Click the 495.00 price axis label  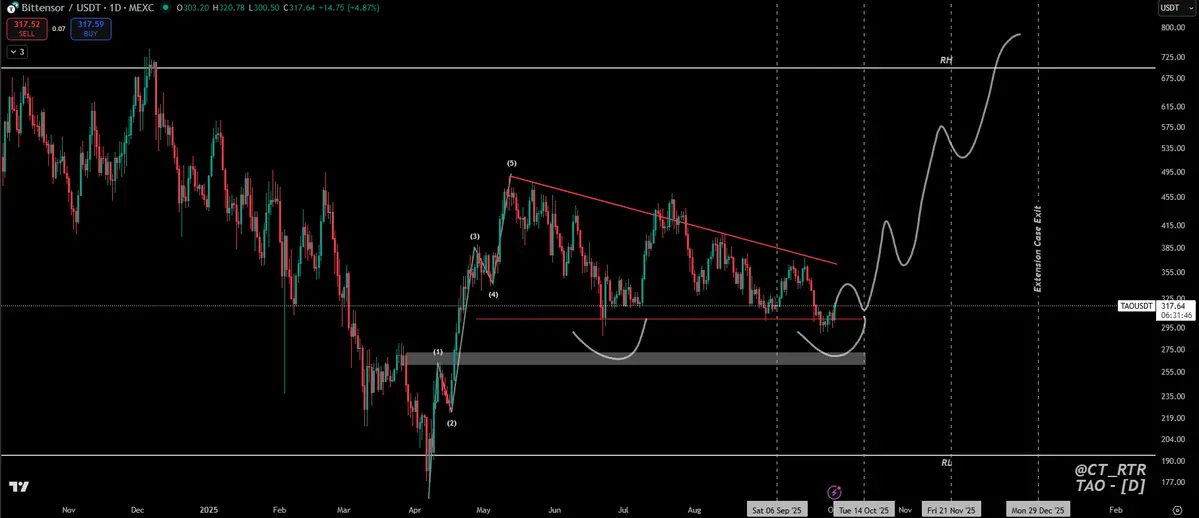[x=1171, y=173]
